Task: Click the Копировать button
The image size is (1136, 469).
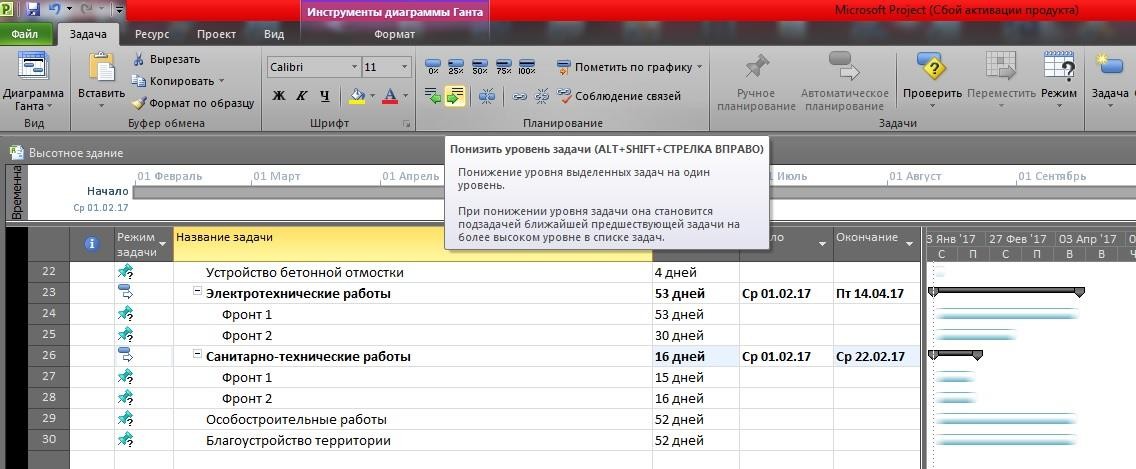Action: click(172, 81)
